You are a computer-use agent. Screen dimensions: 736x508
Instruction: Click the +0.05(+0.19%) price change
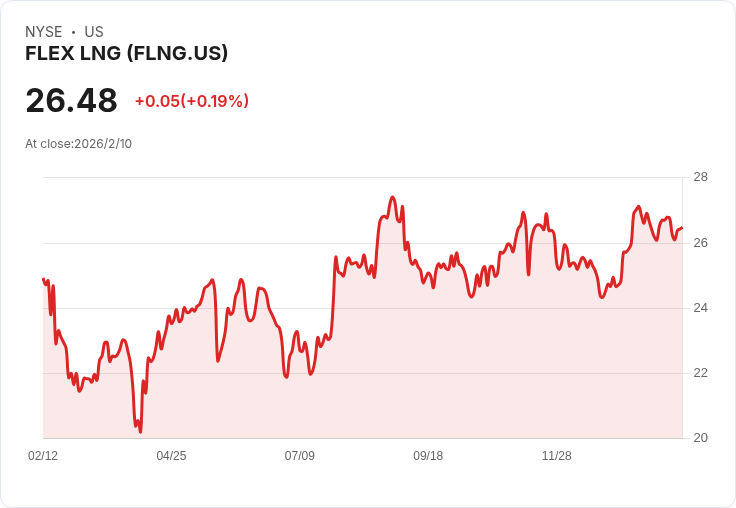click(192, 101)
